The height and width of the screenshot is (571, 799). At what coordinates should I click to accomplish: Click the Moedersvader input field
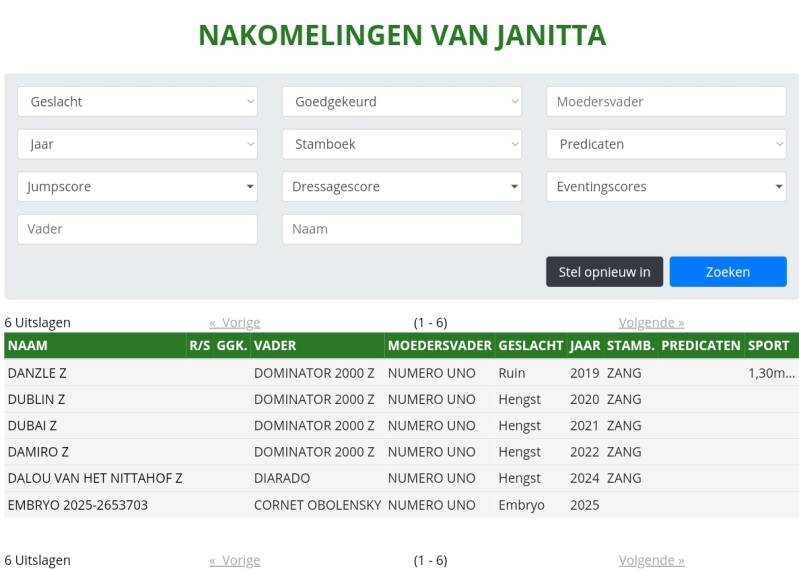(x=666, y=101)
